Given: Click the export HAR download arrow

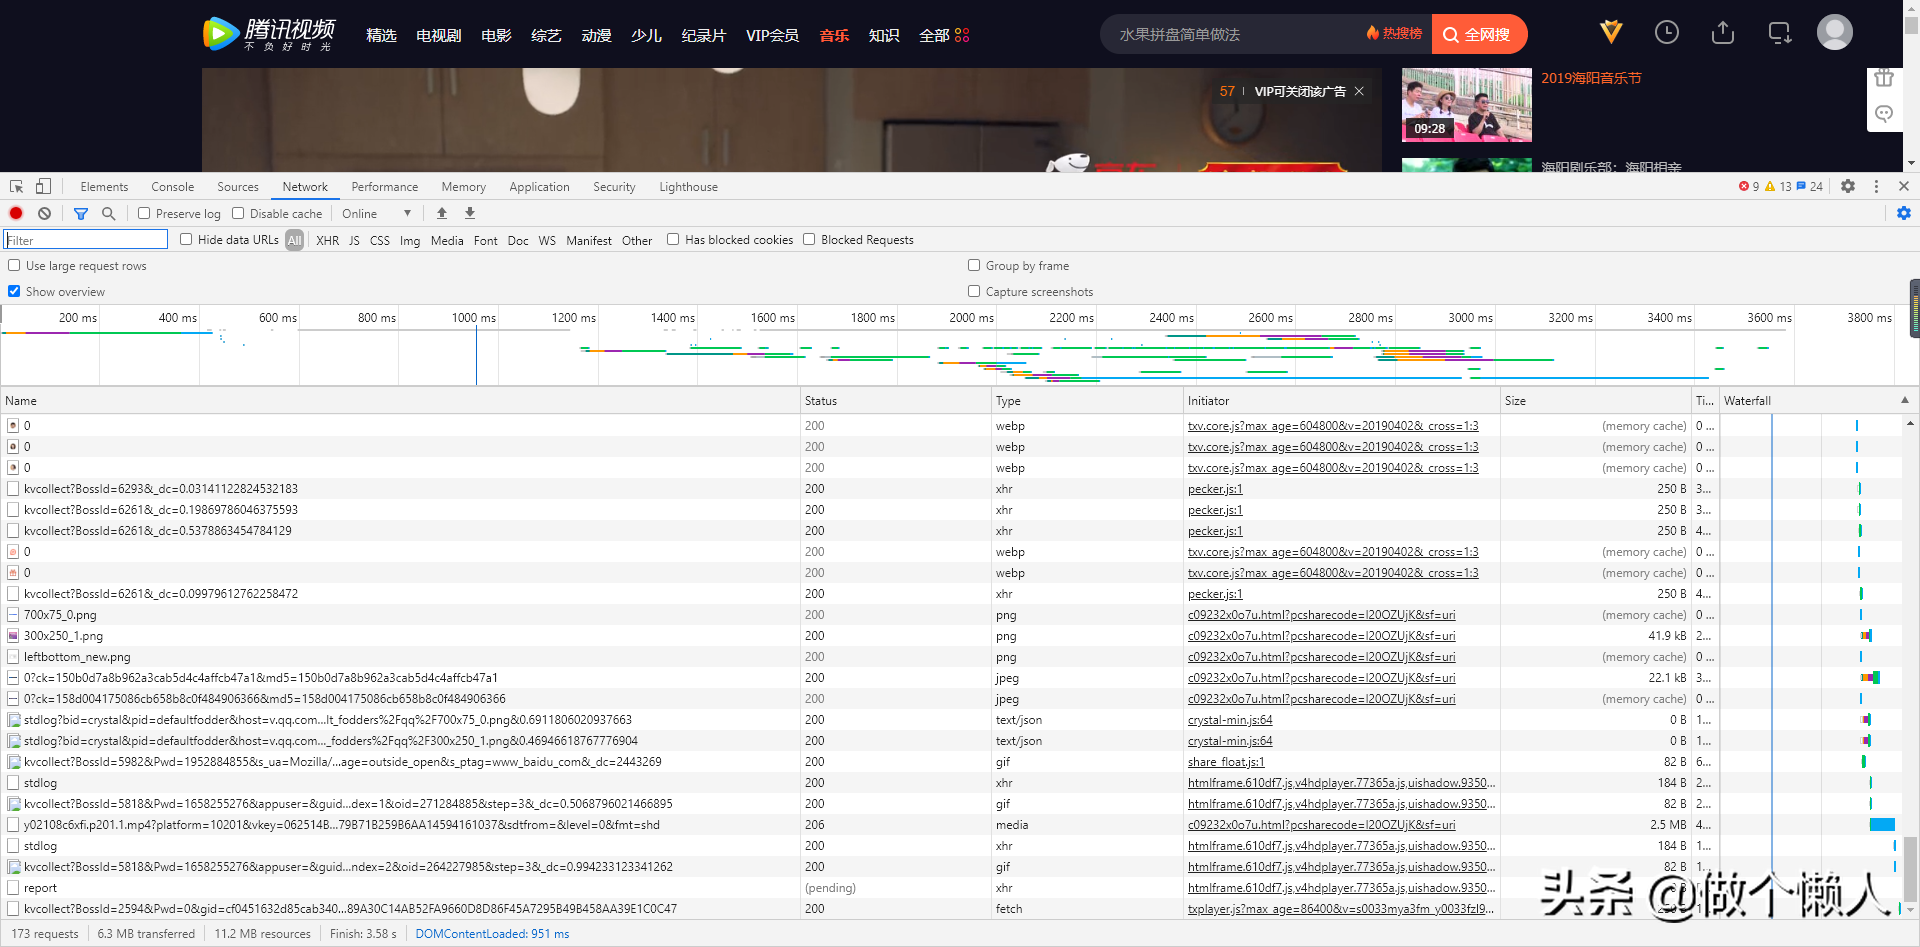Looking at the screenshot, I should tap(470, 213).
